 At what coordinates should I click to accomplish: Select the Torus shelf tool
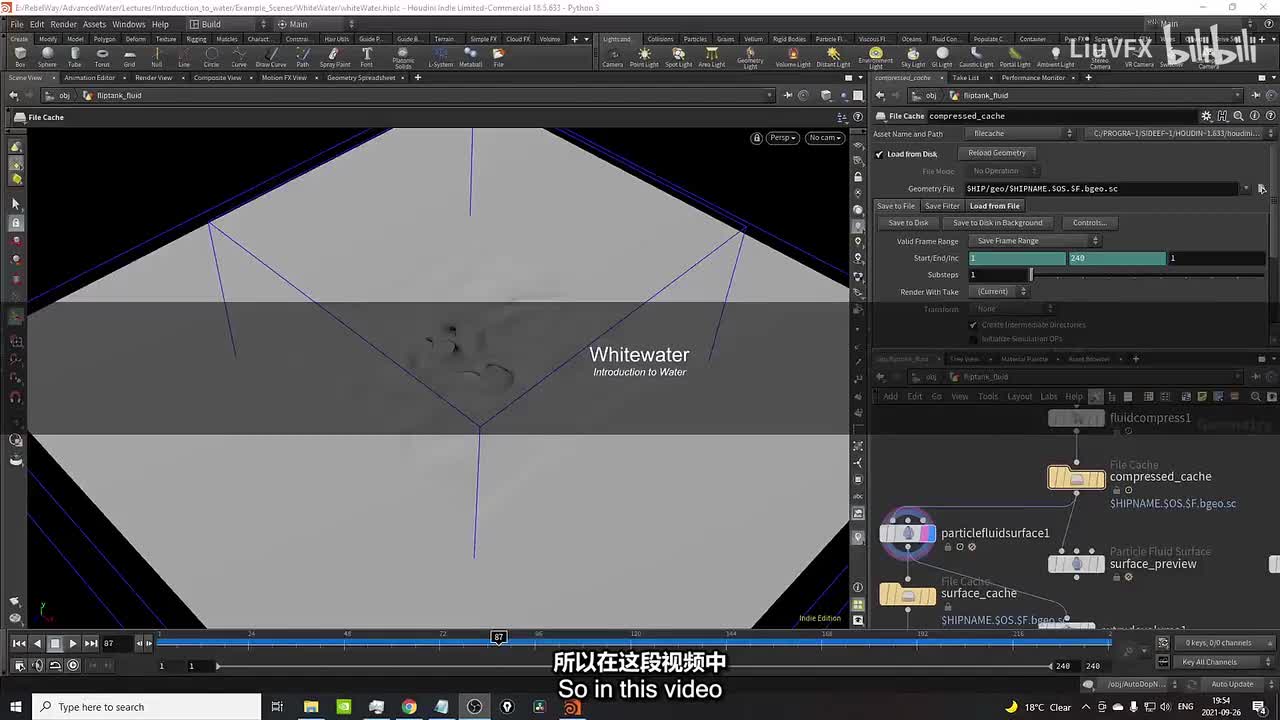102,57
